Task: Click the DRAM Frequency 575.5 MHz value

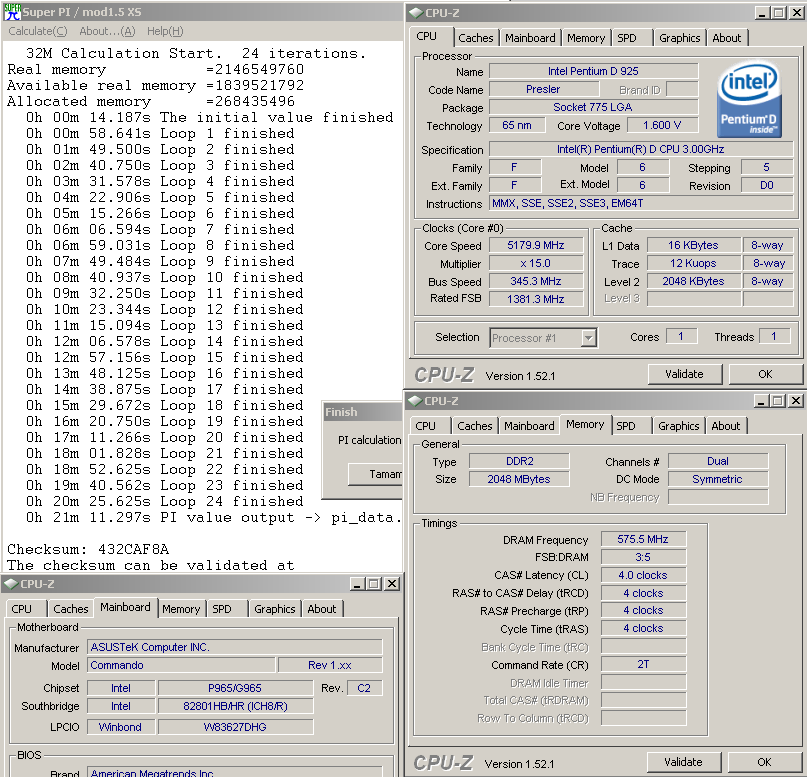Action: coord(643,539)
